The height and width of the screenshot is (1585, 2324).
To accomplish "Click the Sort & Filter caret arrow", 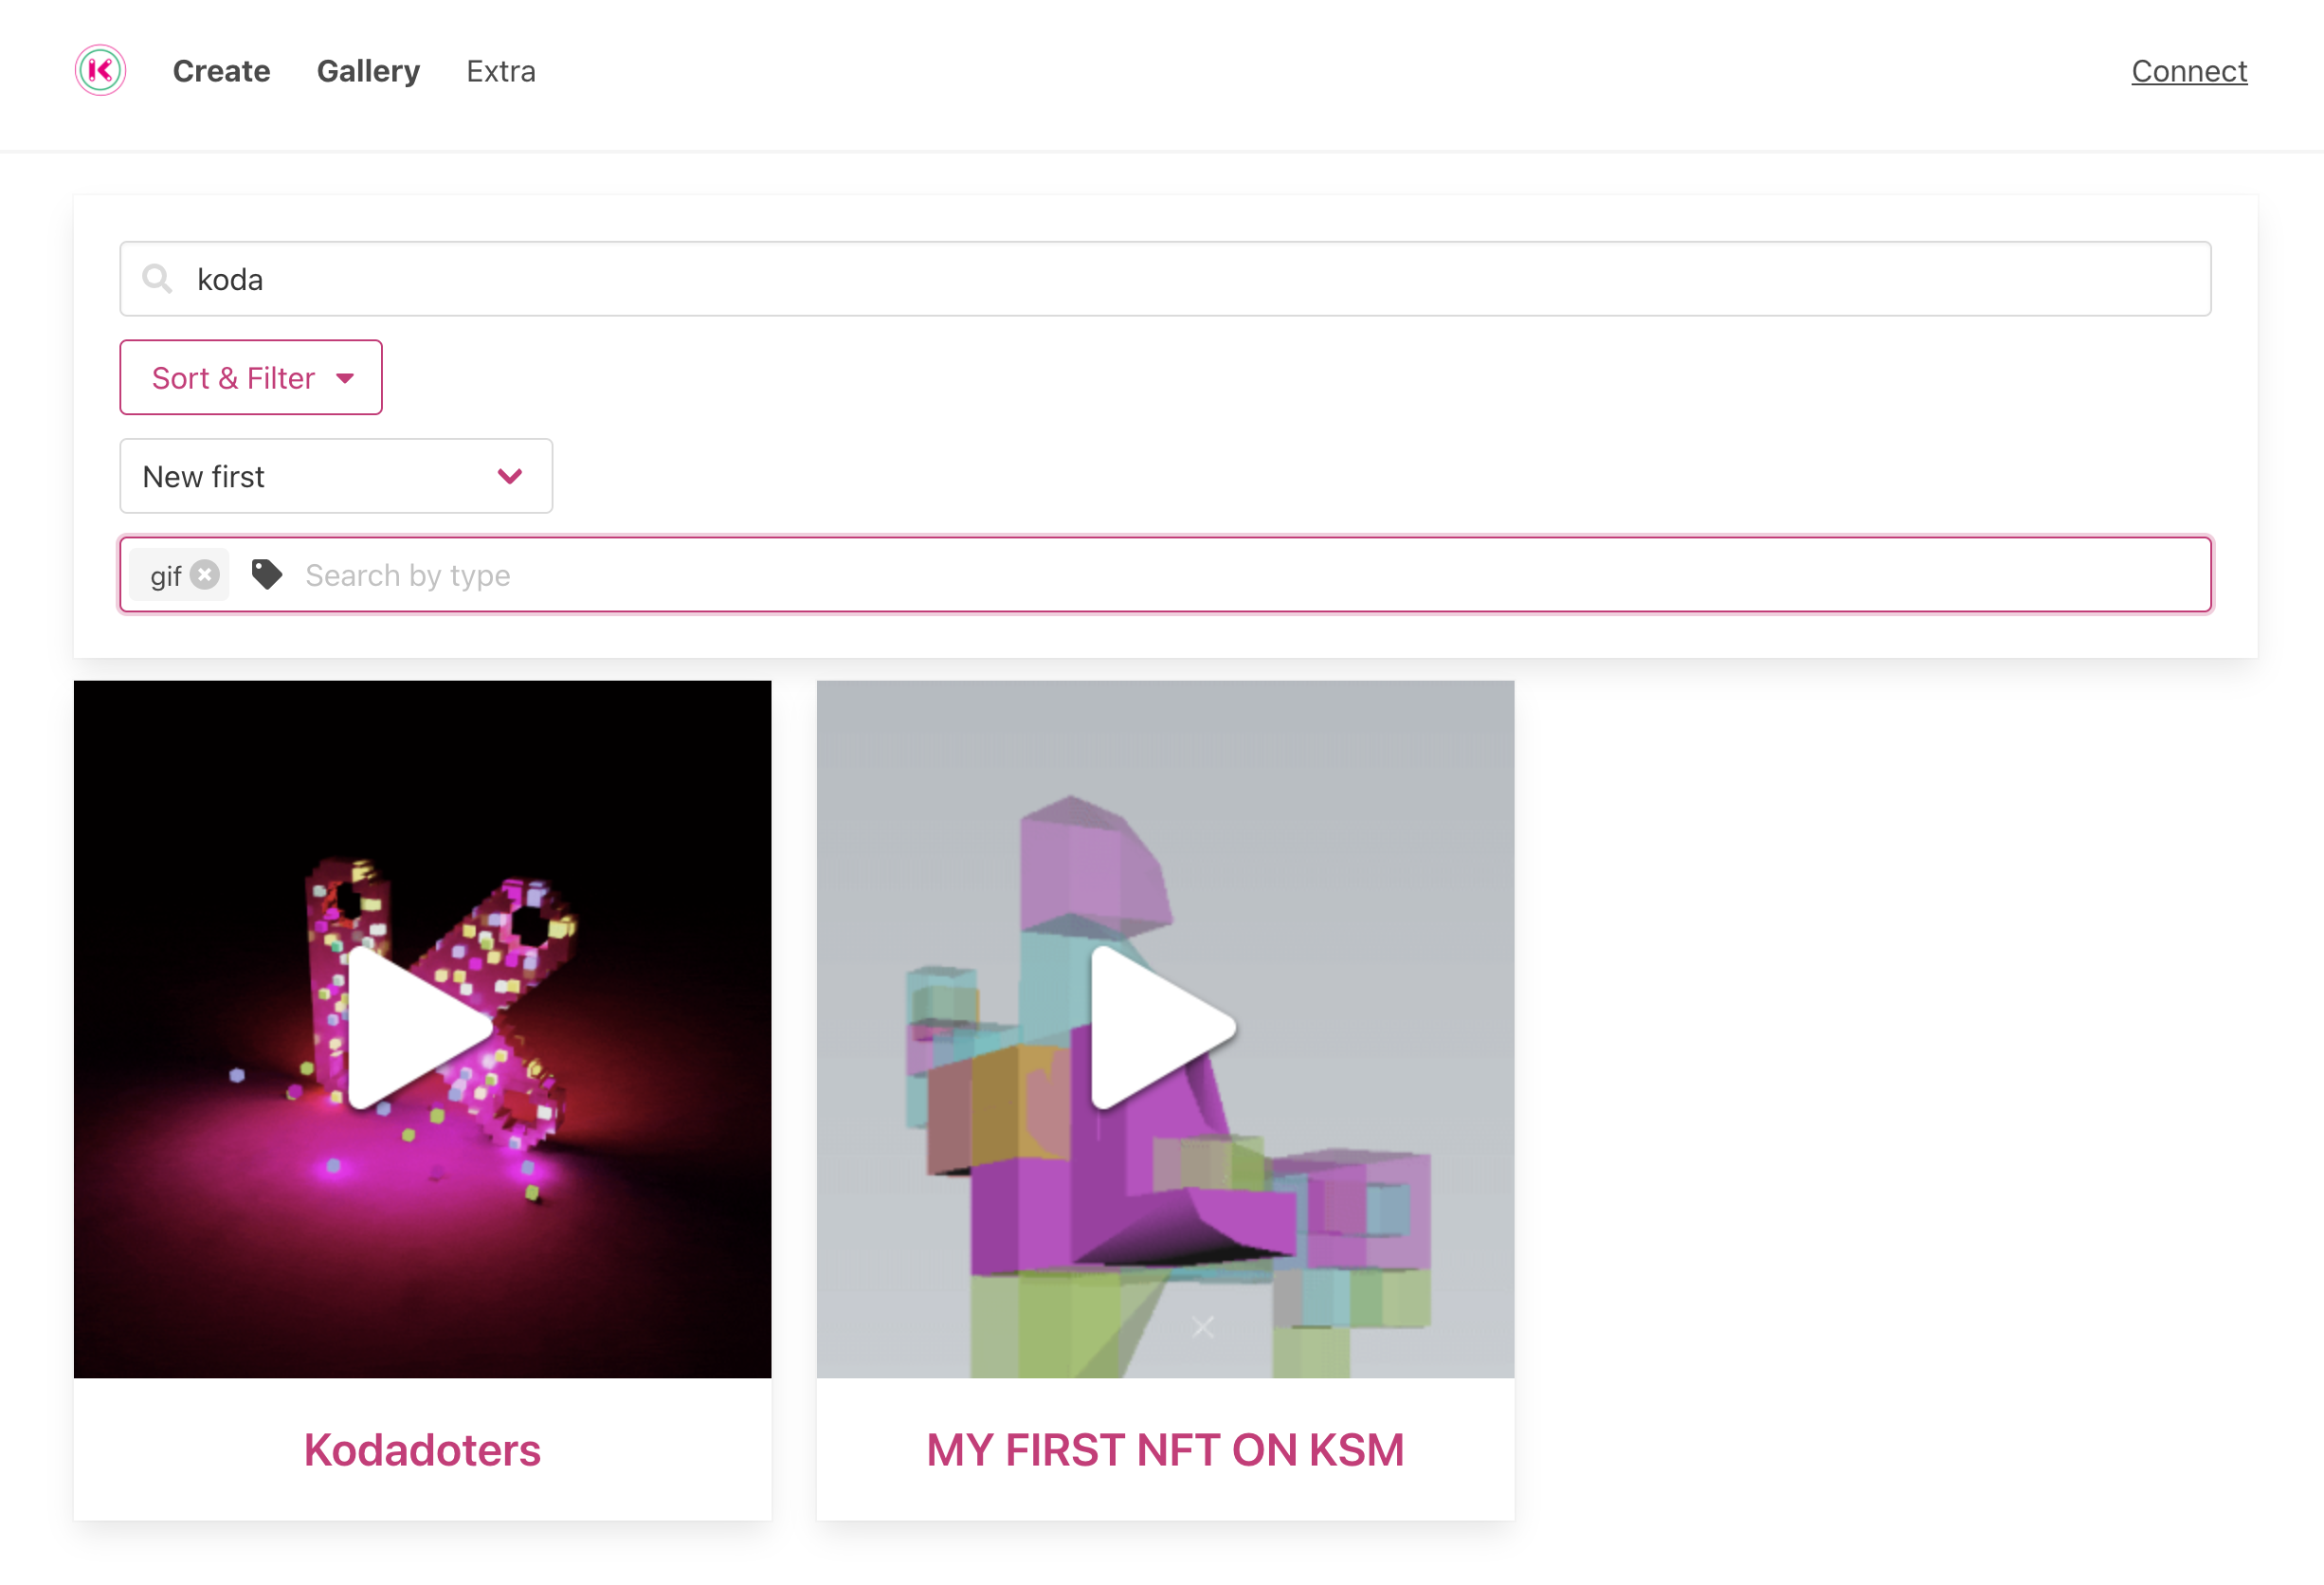I will pyautogui.click(x=345, y=378).
